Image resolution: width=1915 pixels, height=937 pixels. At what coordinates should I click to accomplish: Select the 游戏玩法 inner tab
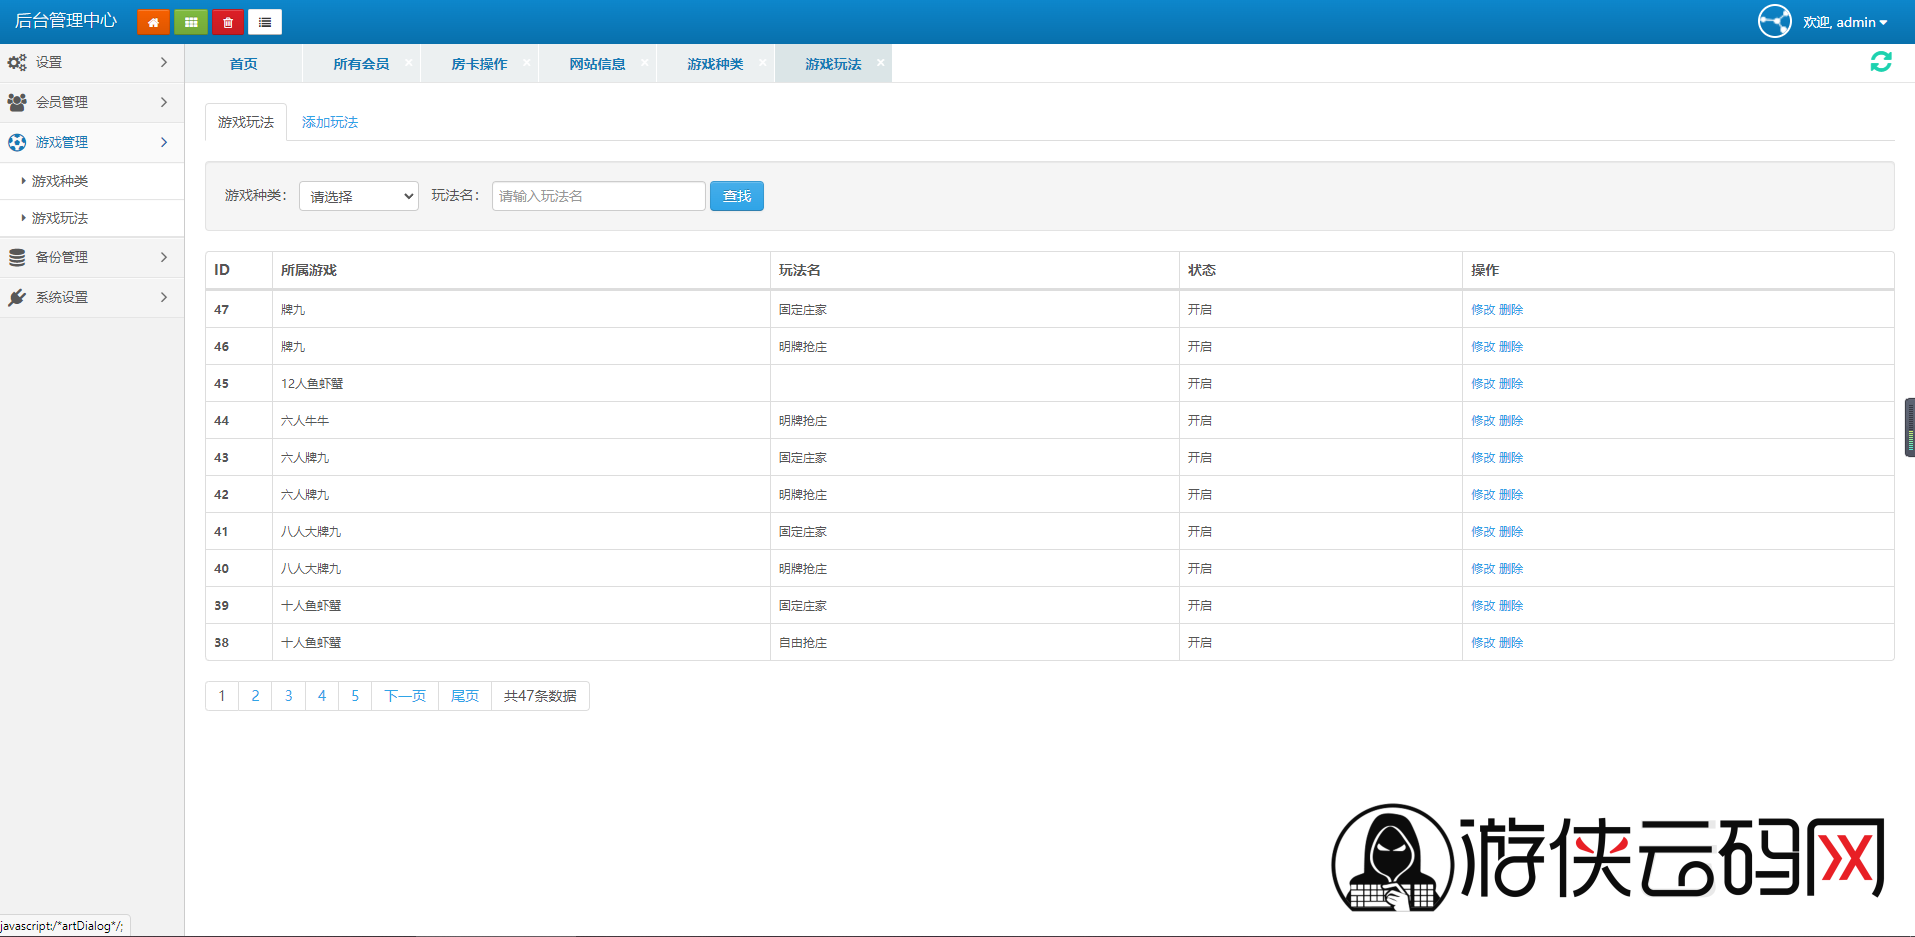(x=246, y=122)
